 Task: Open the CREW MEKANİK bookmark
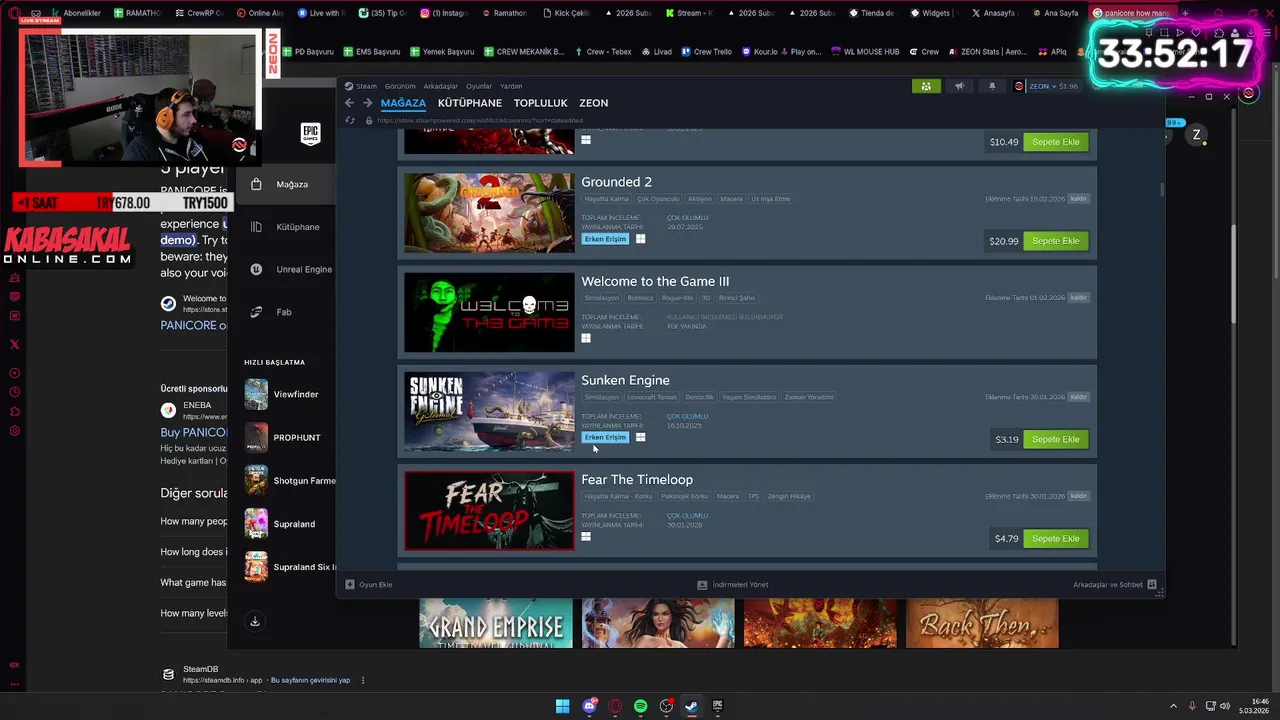(x=524, y=52)
